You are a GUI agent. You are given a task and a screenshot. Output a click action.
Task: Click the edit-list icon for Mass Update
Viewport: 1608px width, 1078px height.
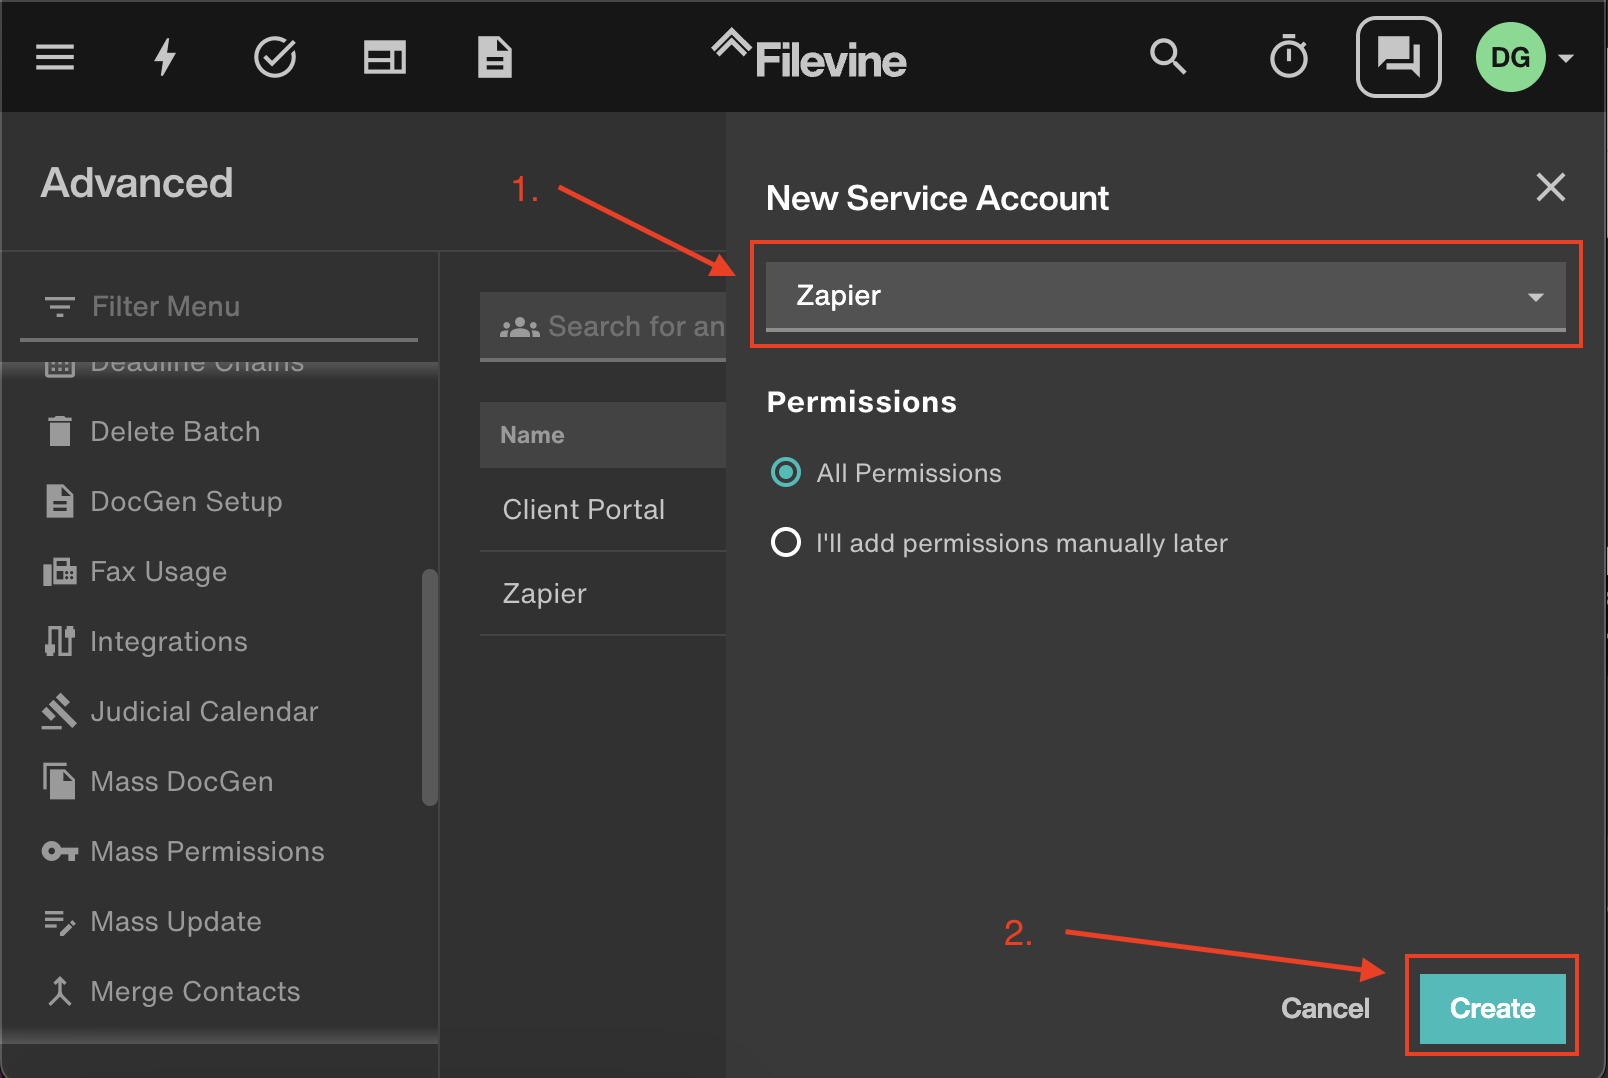pos(60,922)
